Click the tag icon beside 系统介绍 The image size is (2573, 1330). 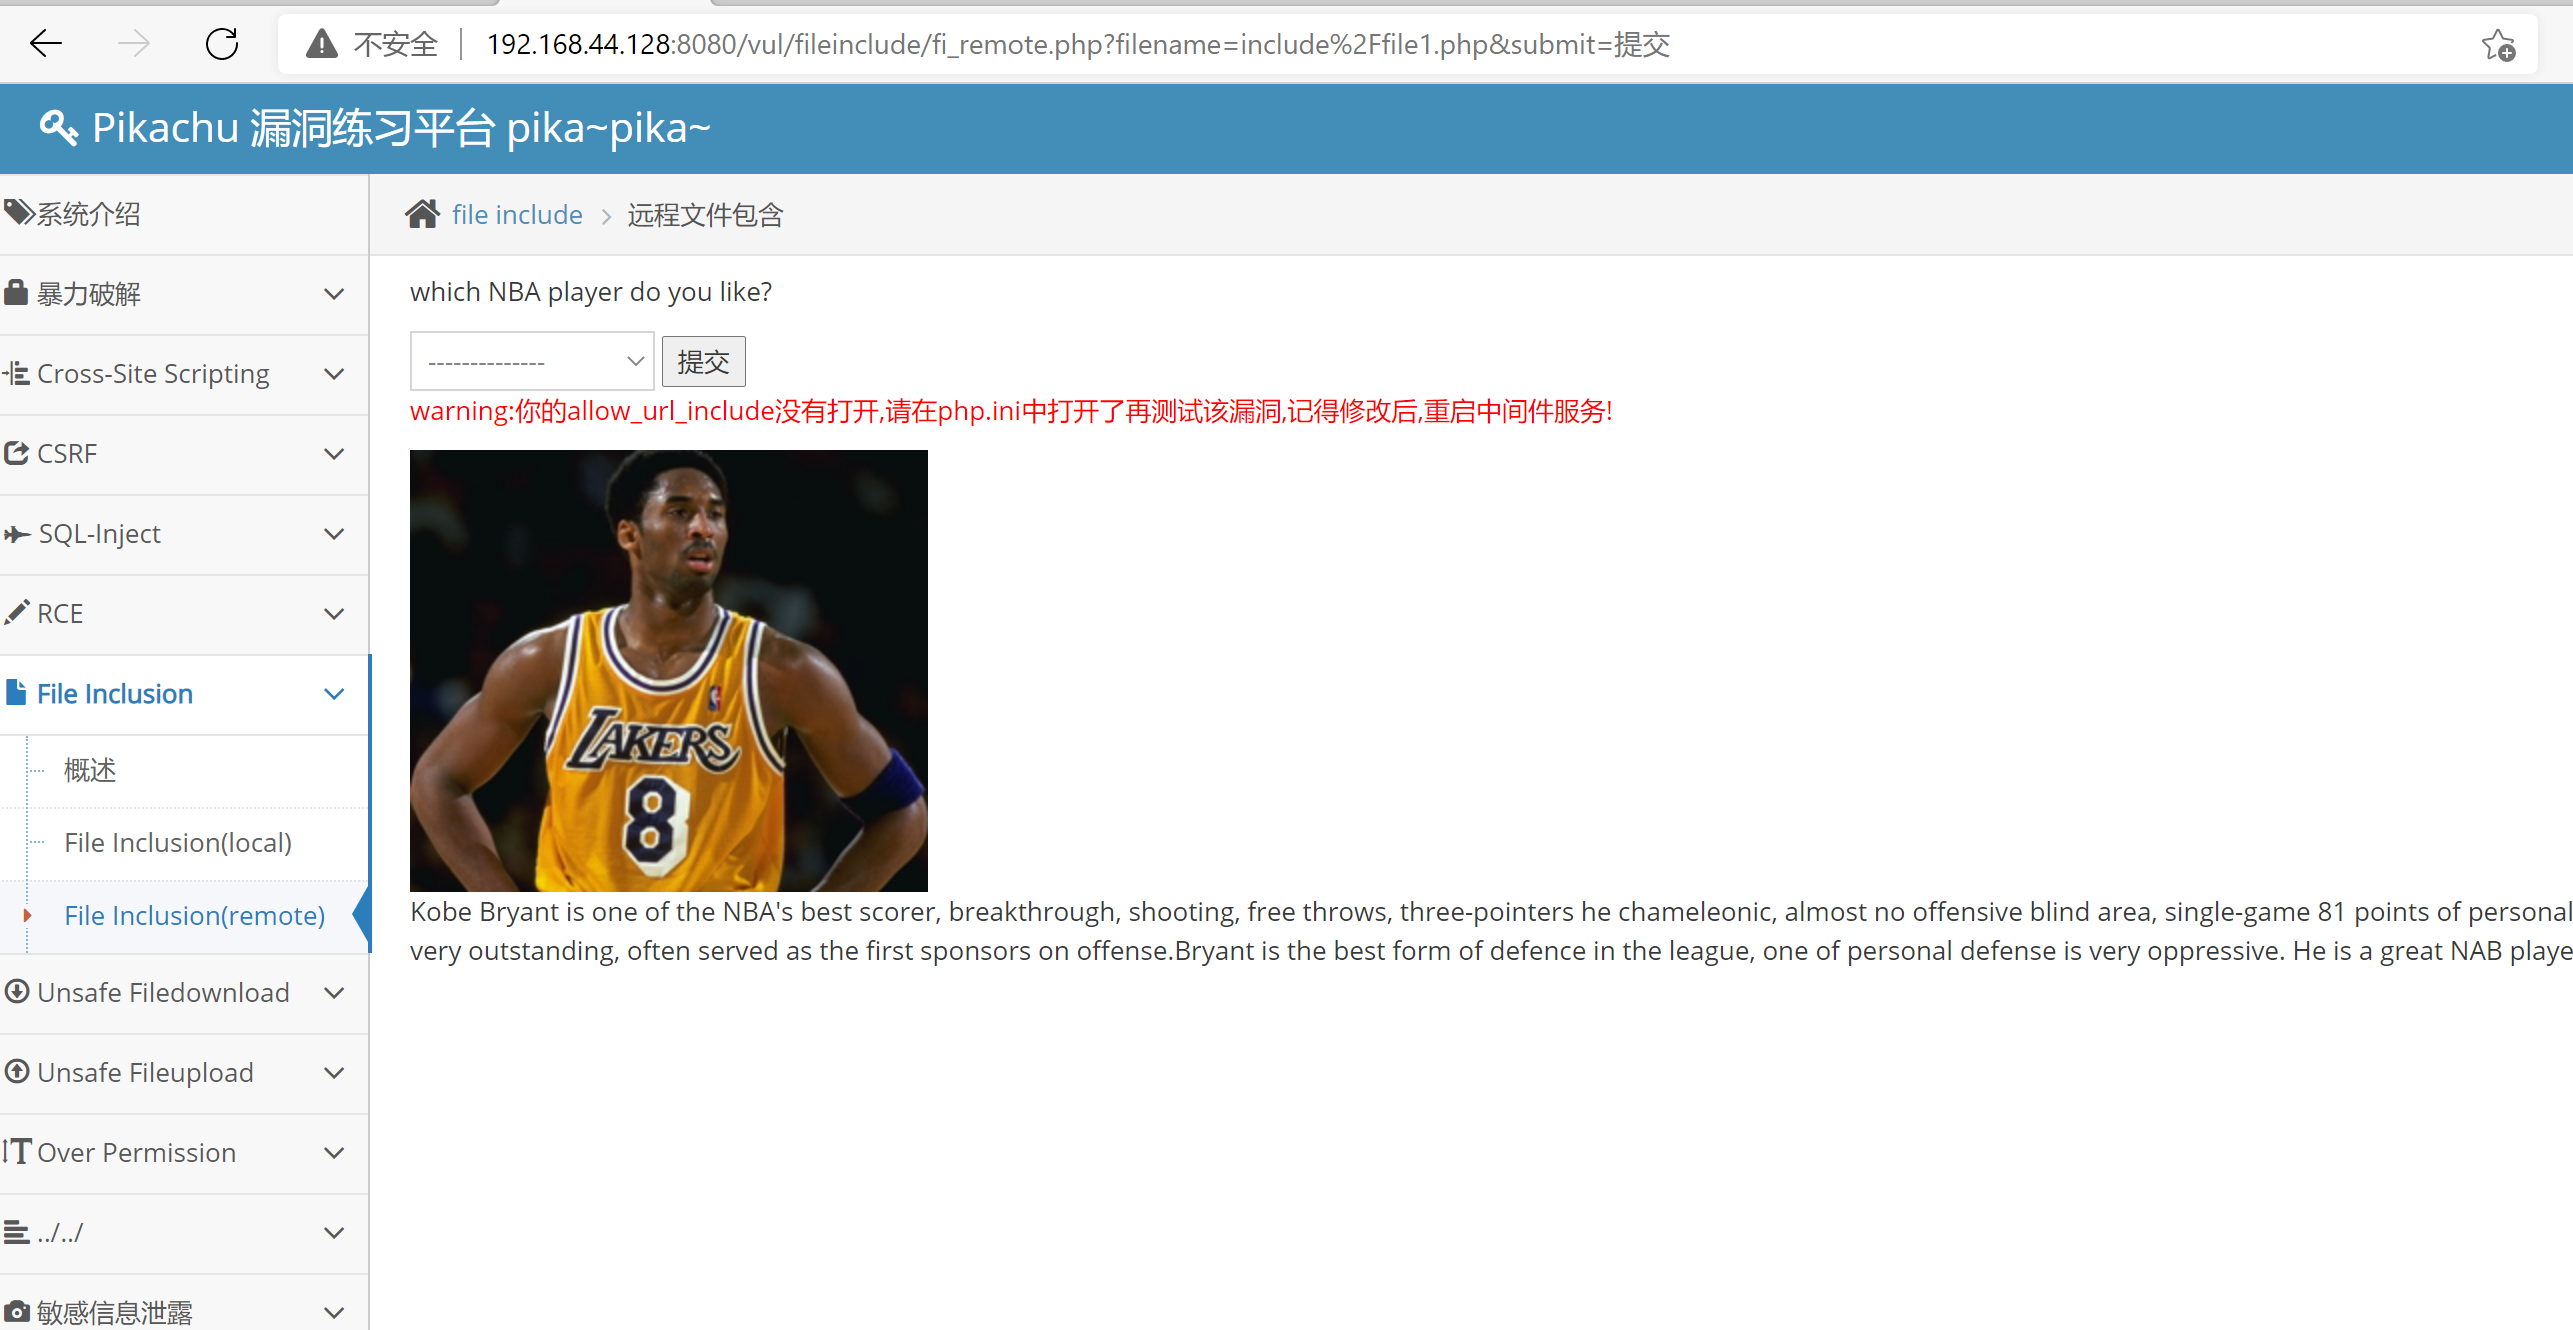tap(18, 213)
